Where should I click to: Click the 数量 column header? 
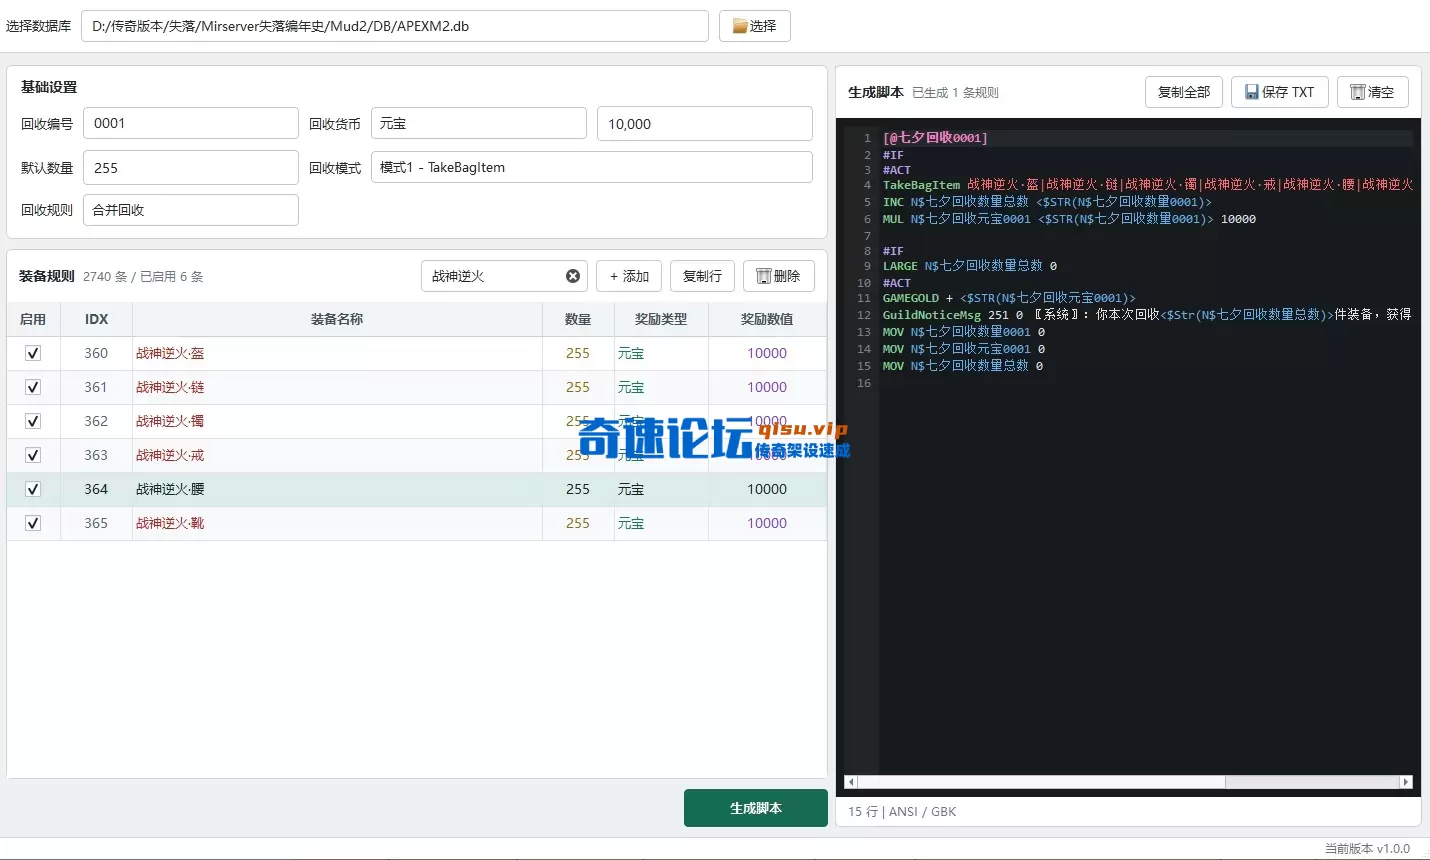pyautogui.click(x=578, y=319)
